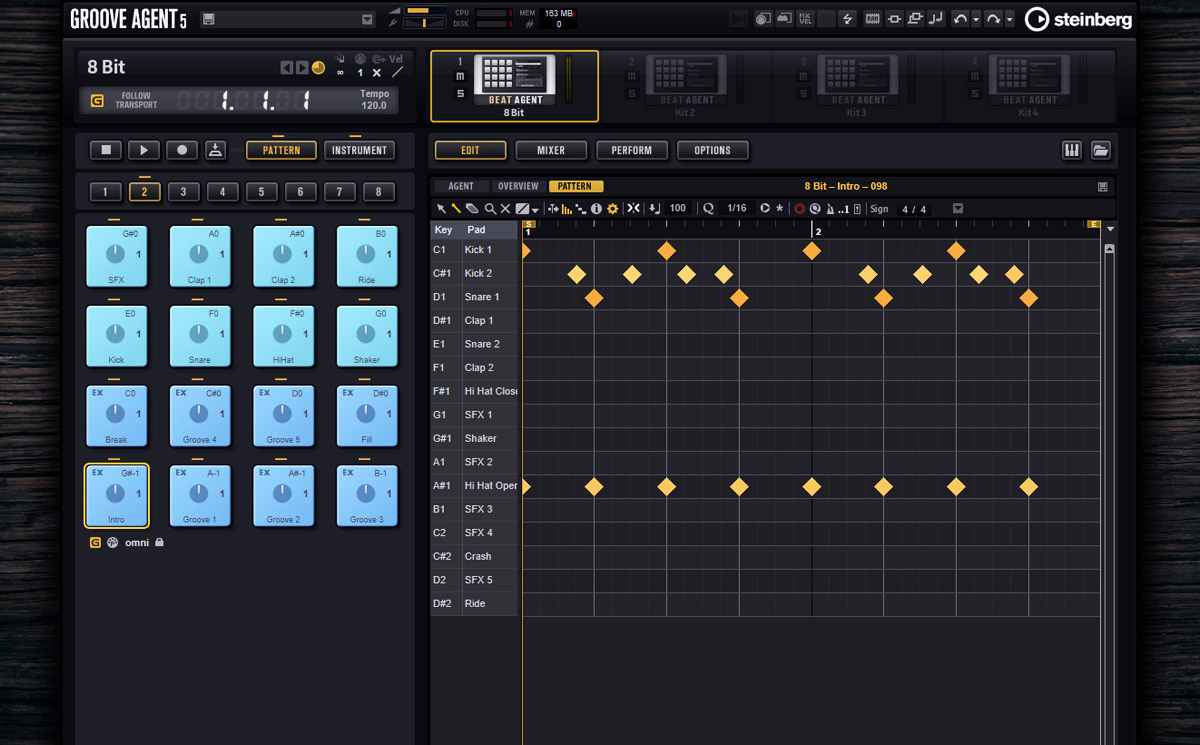
Task: Toggle the insert velocity icon before 100
Action: (x=654, y=208)
